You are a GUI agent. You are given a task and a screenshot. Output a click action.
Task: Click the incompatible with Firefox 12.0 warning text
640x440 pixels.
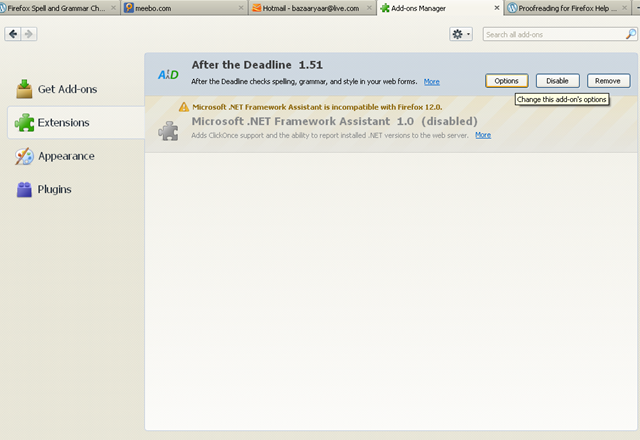point(317,107)
